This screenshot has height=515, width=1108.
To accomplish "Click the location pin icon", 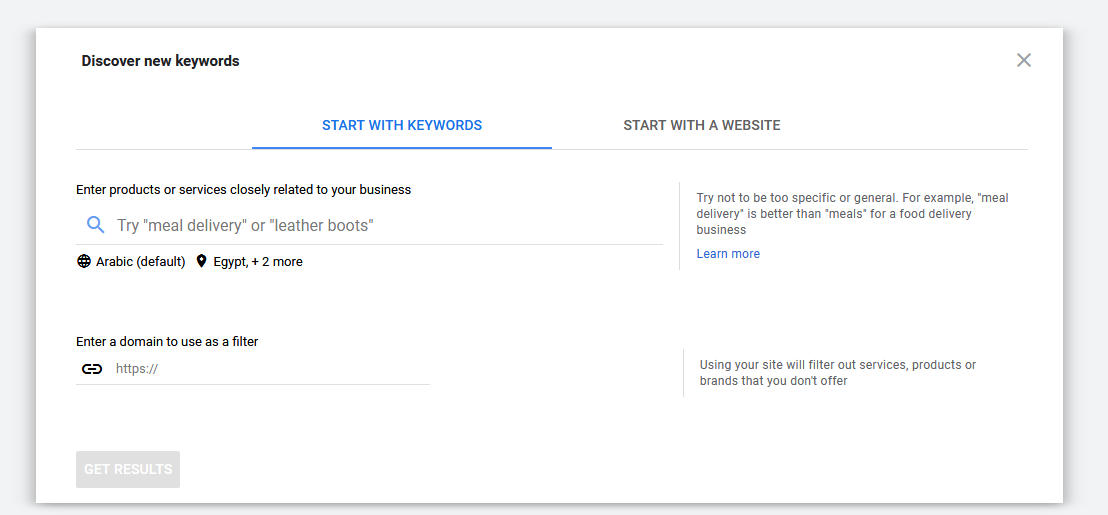I will [x=201, y=262].
